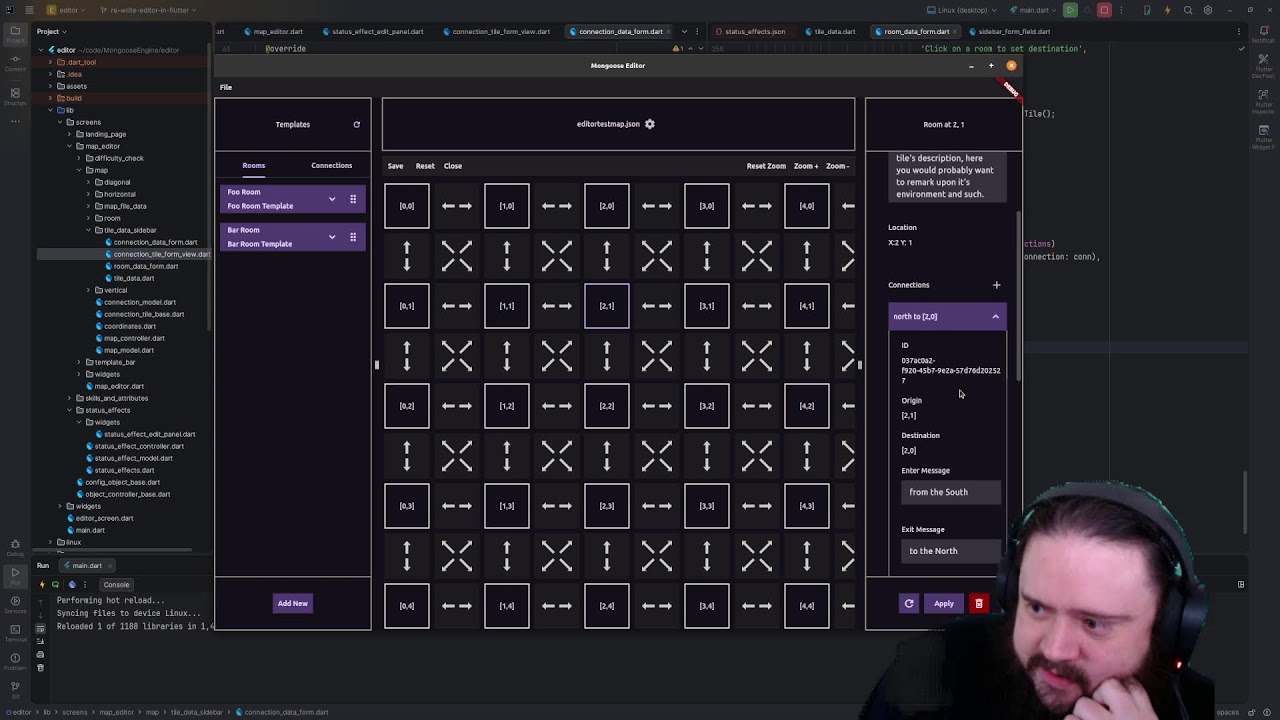Open the Terminal tool window
The image size is (1280, 720).
(15, 631)
